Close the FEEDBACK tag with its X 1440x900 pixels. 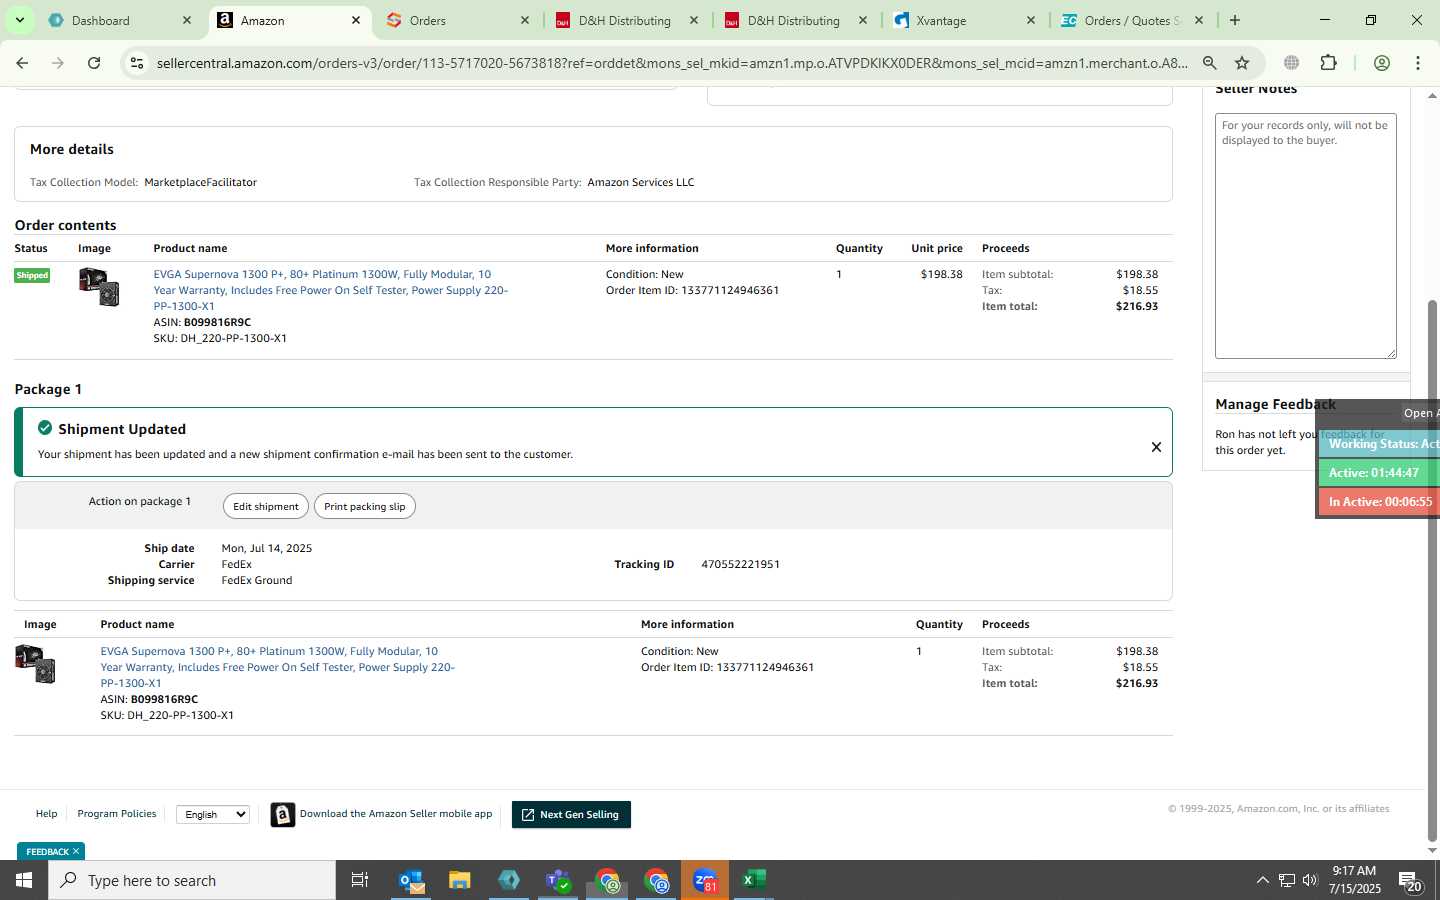click(76, 851)
